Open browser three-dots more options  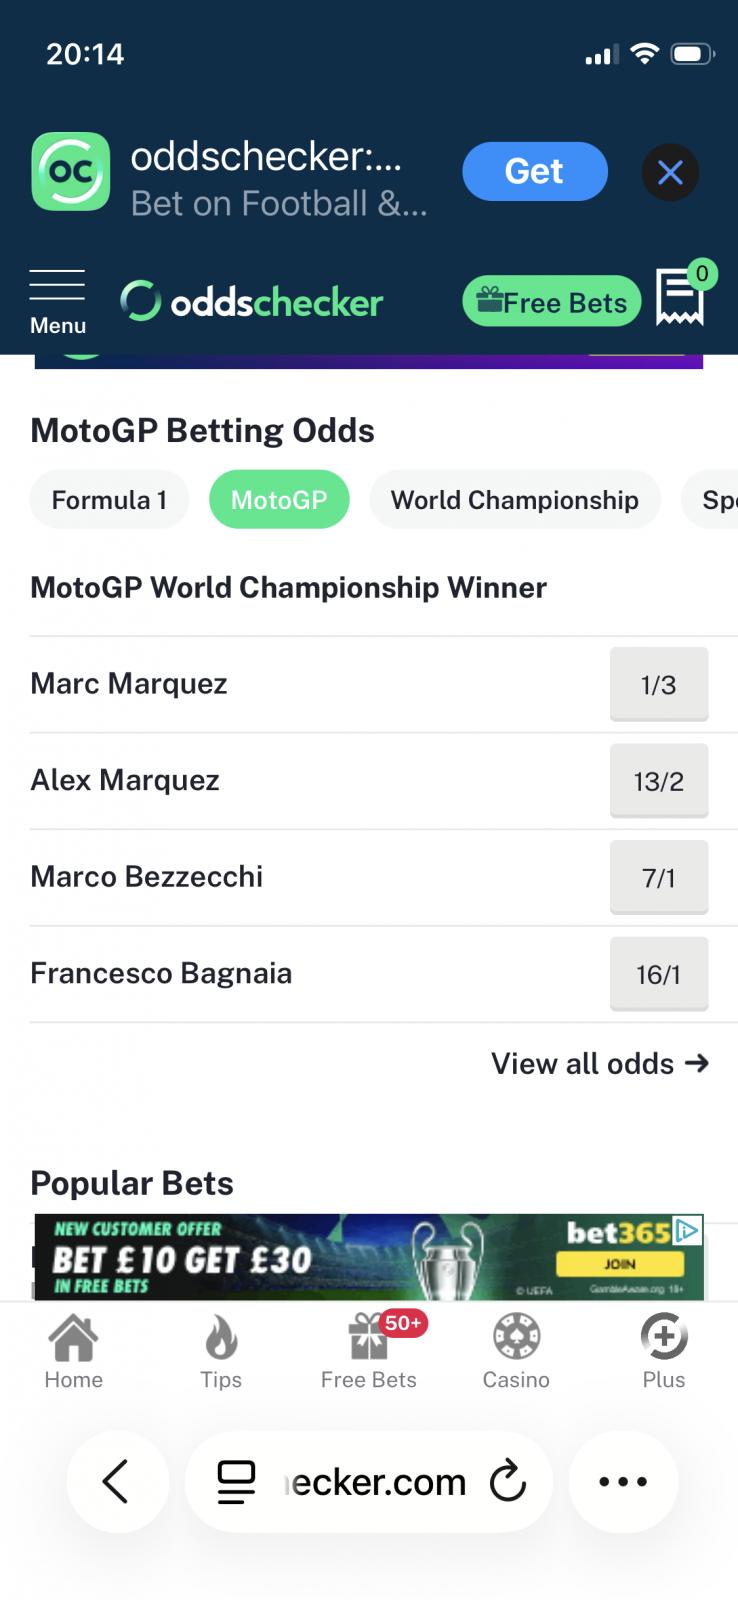(623, 1481)
